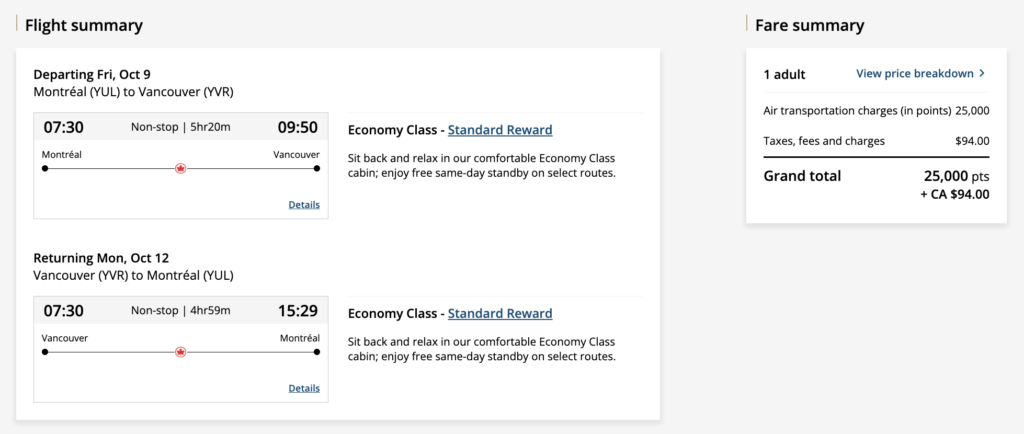Expand the price breakdown chevron arrow
Viewport: 1024px width, 434px height.
982,73
